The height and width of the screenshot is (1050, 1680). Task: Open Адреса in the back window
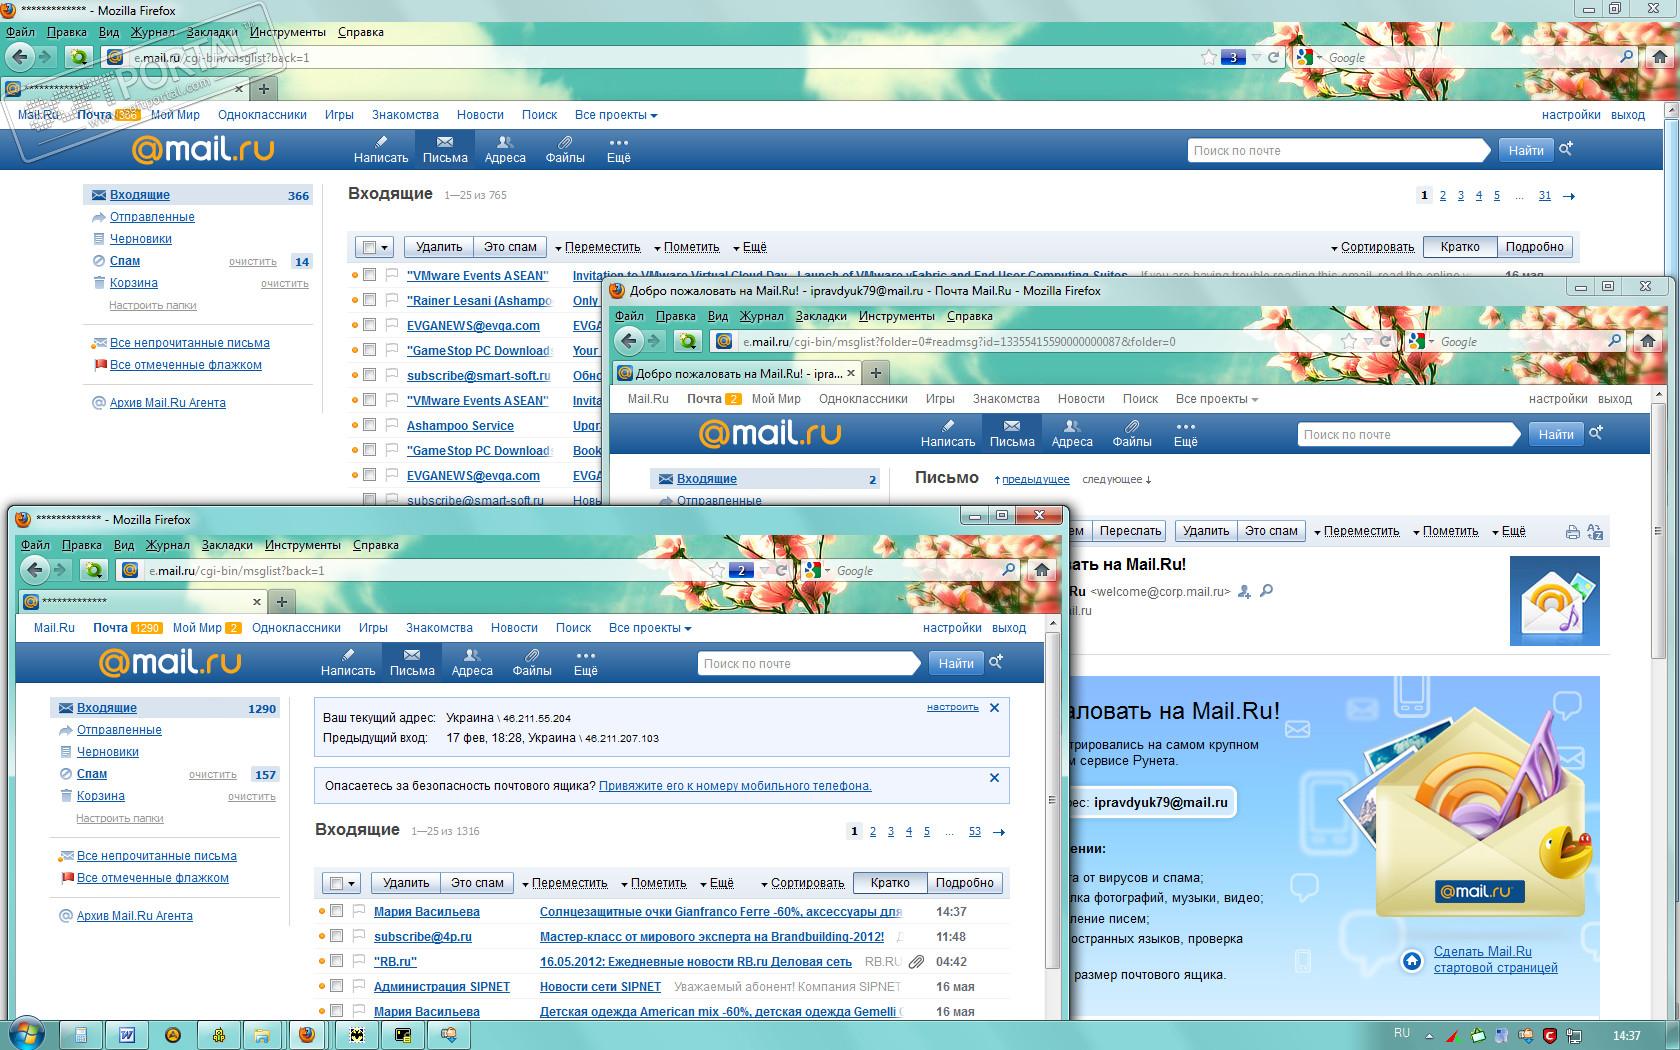tap(505, 149)
